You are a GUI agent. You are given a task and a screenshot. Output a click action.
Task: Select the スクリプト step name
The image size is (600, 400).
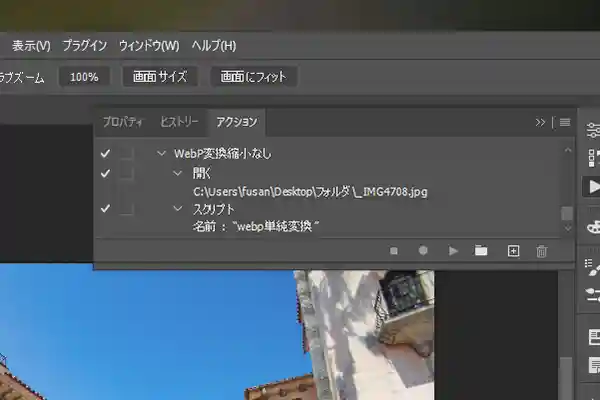(214, 209)
